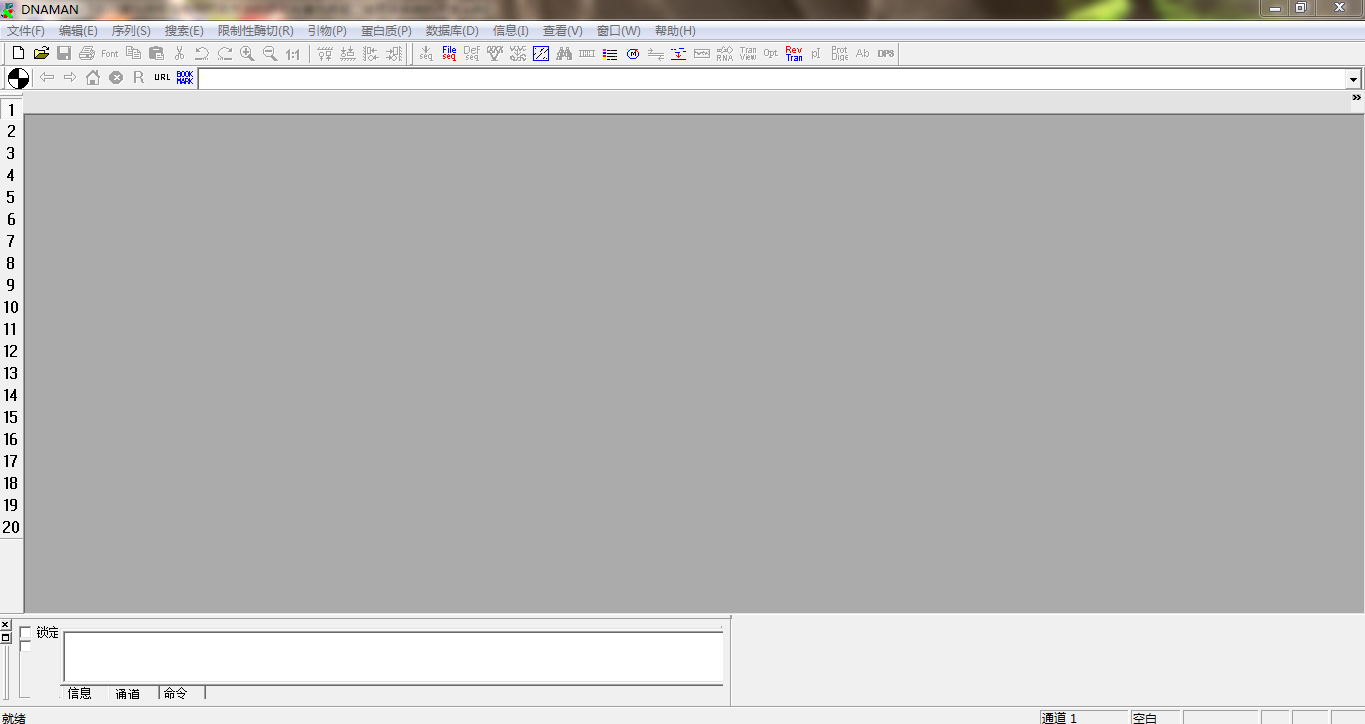This screenshot has width=1365, height=724.
Task: Open the 窗口(W) menu
Action: tap(618, 31)
